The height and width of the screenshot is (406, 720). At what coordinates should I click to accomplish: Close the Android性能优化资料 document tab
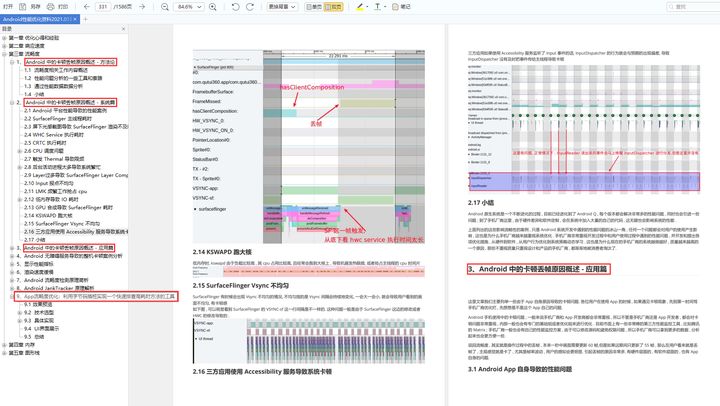[75, 19]
